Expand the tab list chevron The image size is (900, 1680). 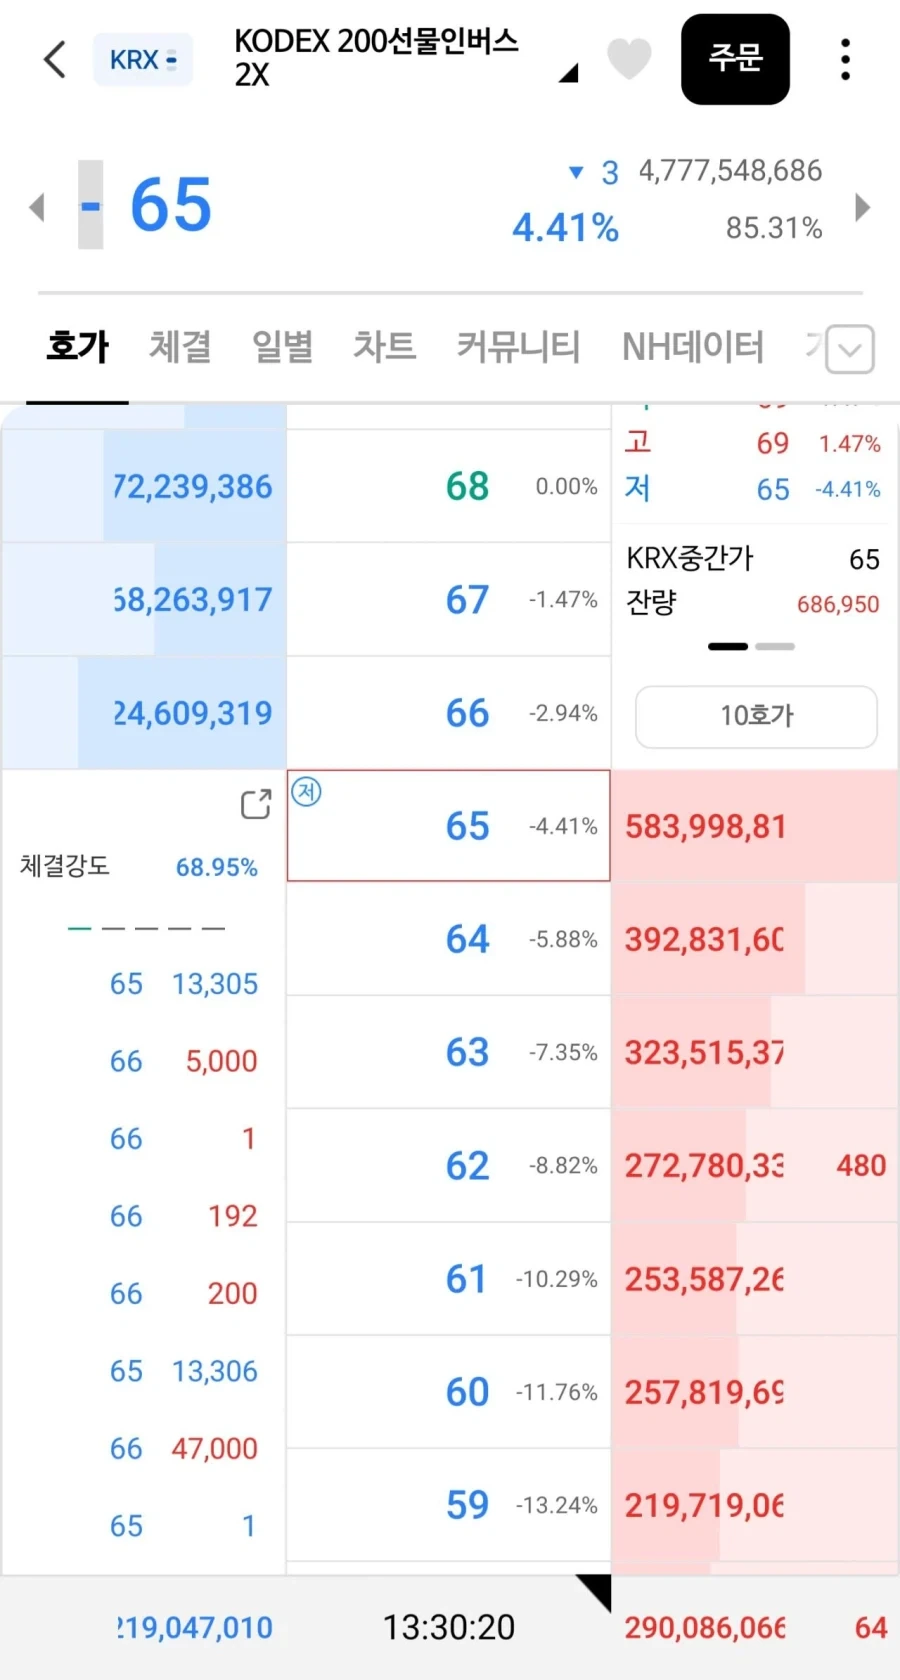851,349
